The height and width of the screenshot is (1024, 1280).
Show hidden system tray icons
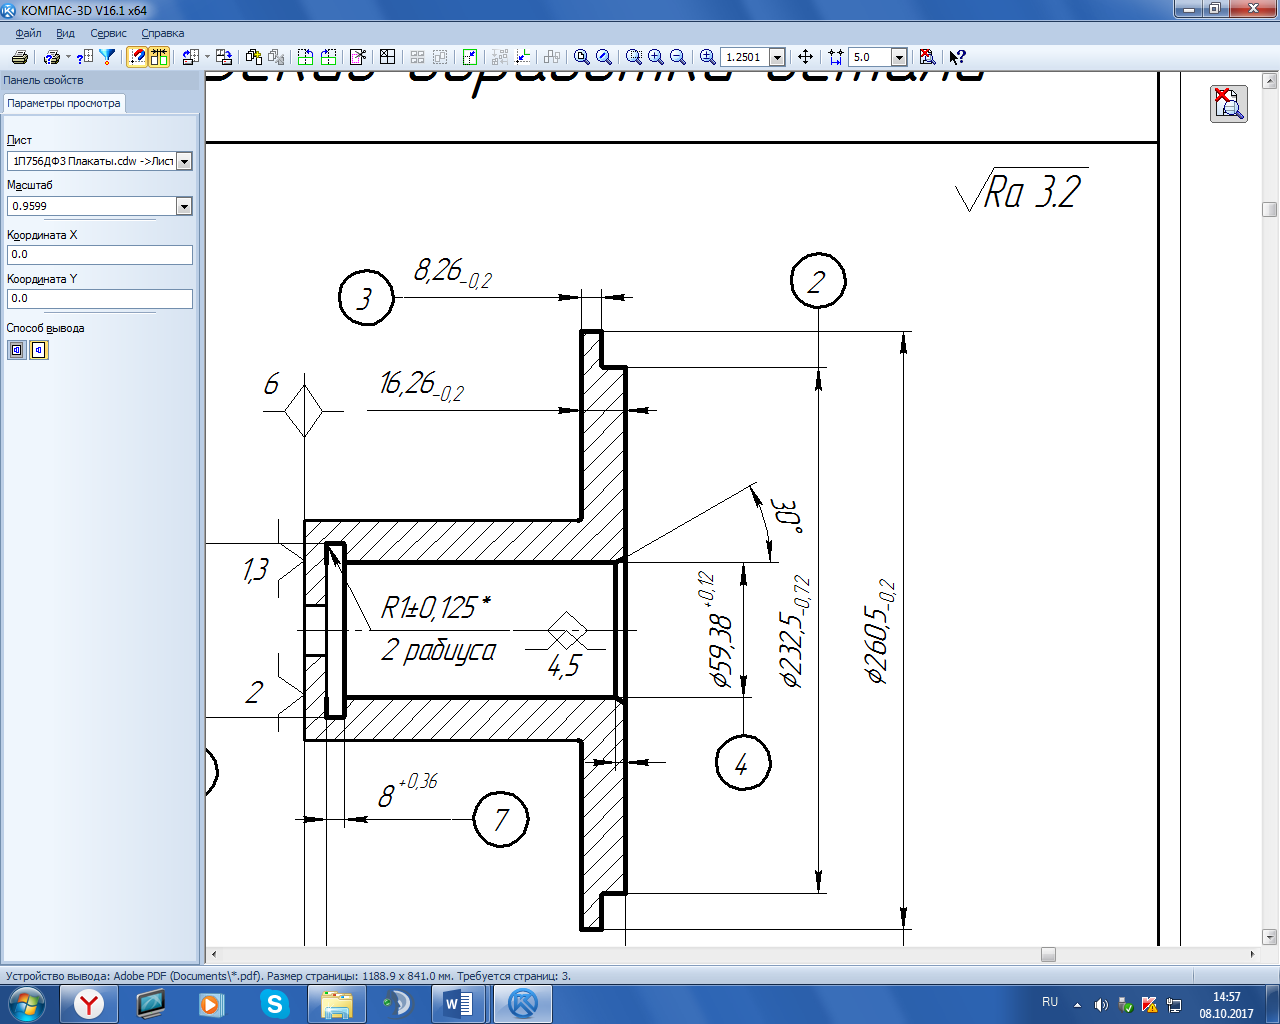[x=1077, y=1004]
